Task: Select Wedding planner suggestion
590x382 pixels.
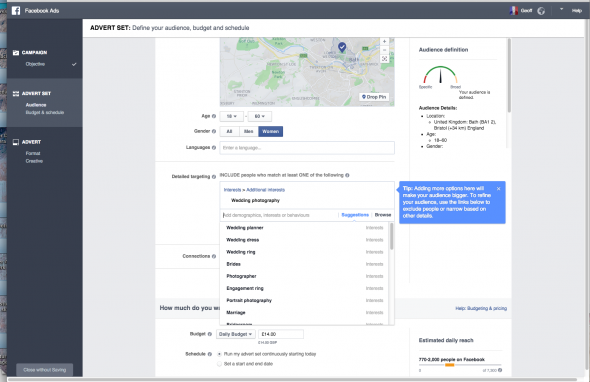Action: pyautogui.click(x=304, y=228)
